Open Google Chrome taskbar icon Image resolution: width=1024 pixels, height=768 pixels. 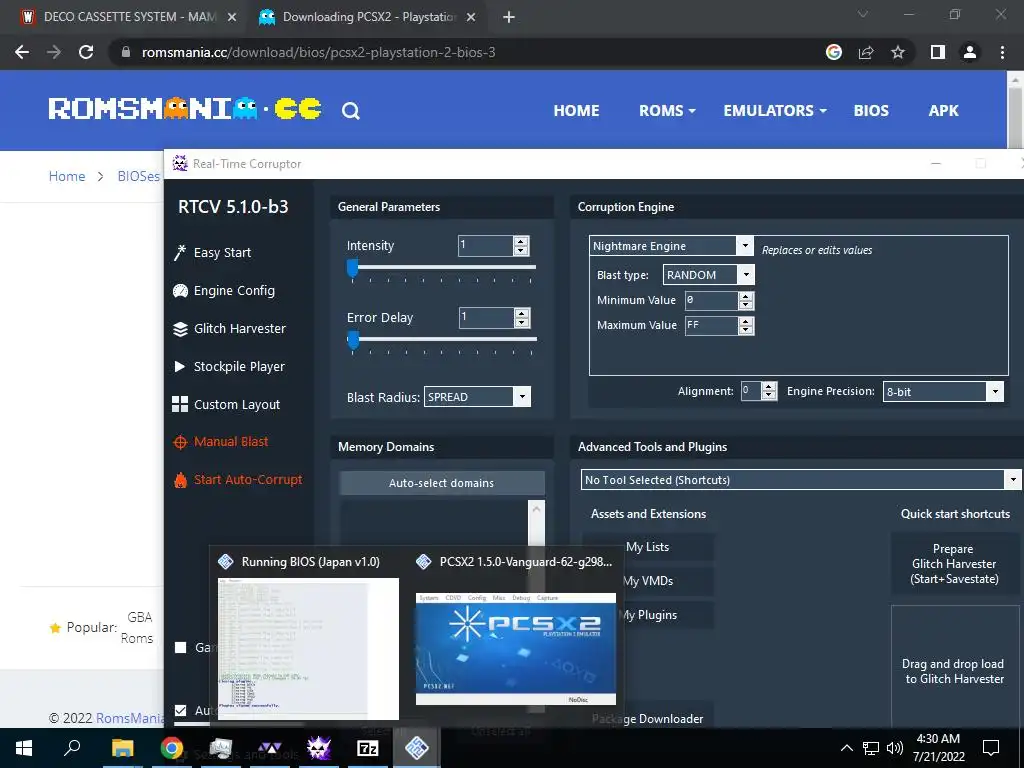(x=172, y=748)
